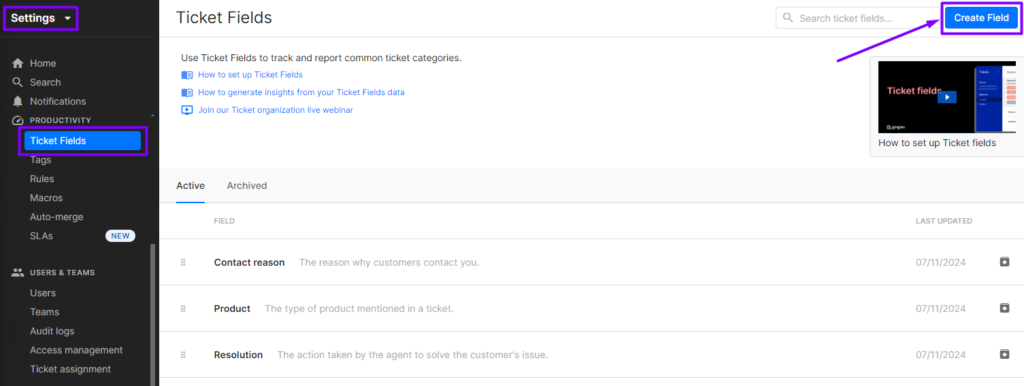Open Access management settings

[x=76, y=350]
